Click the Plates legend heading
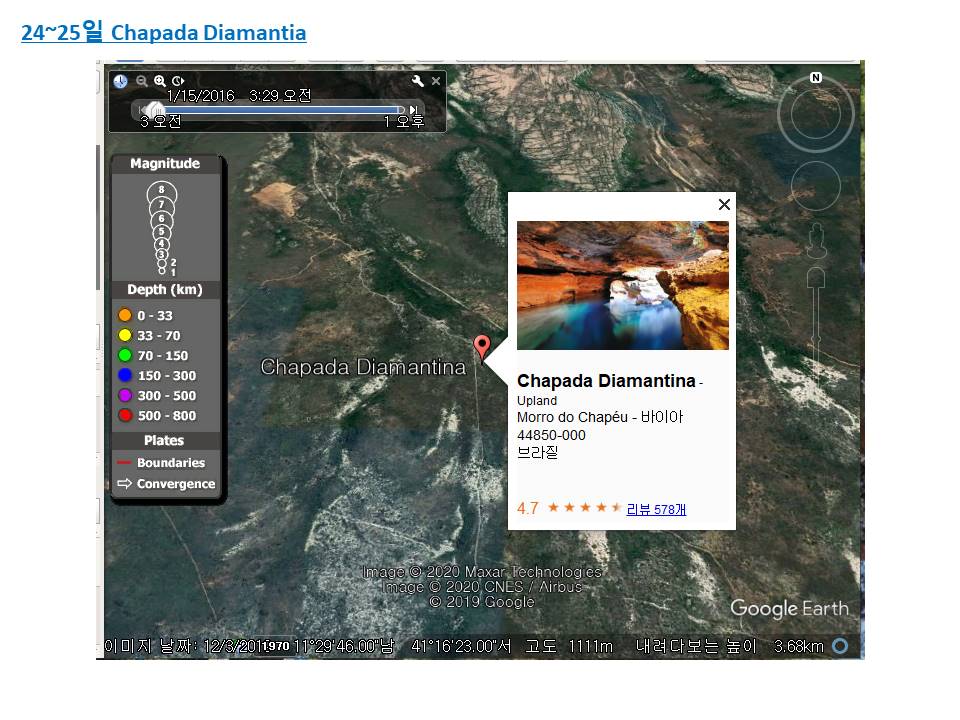The height and width of the screenshot is (720, 960). pos(164,440)
